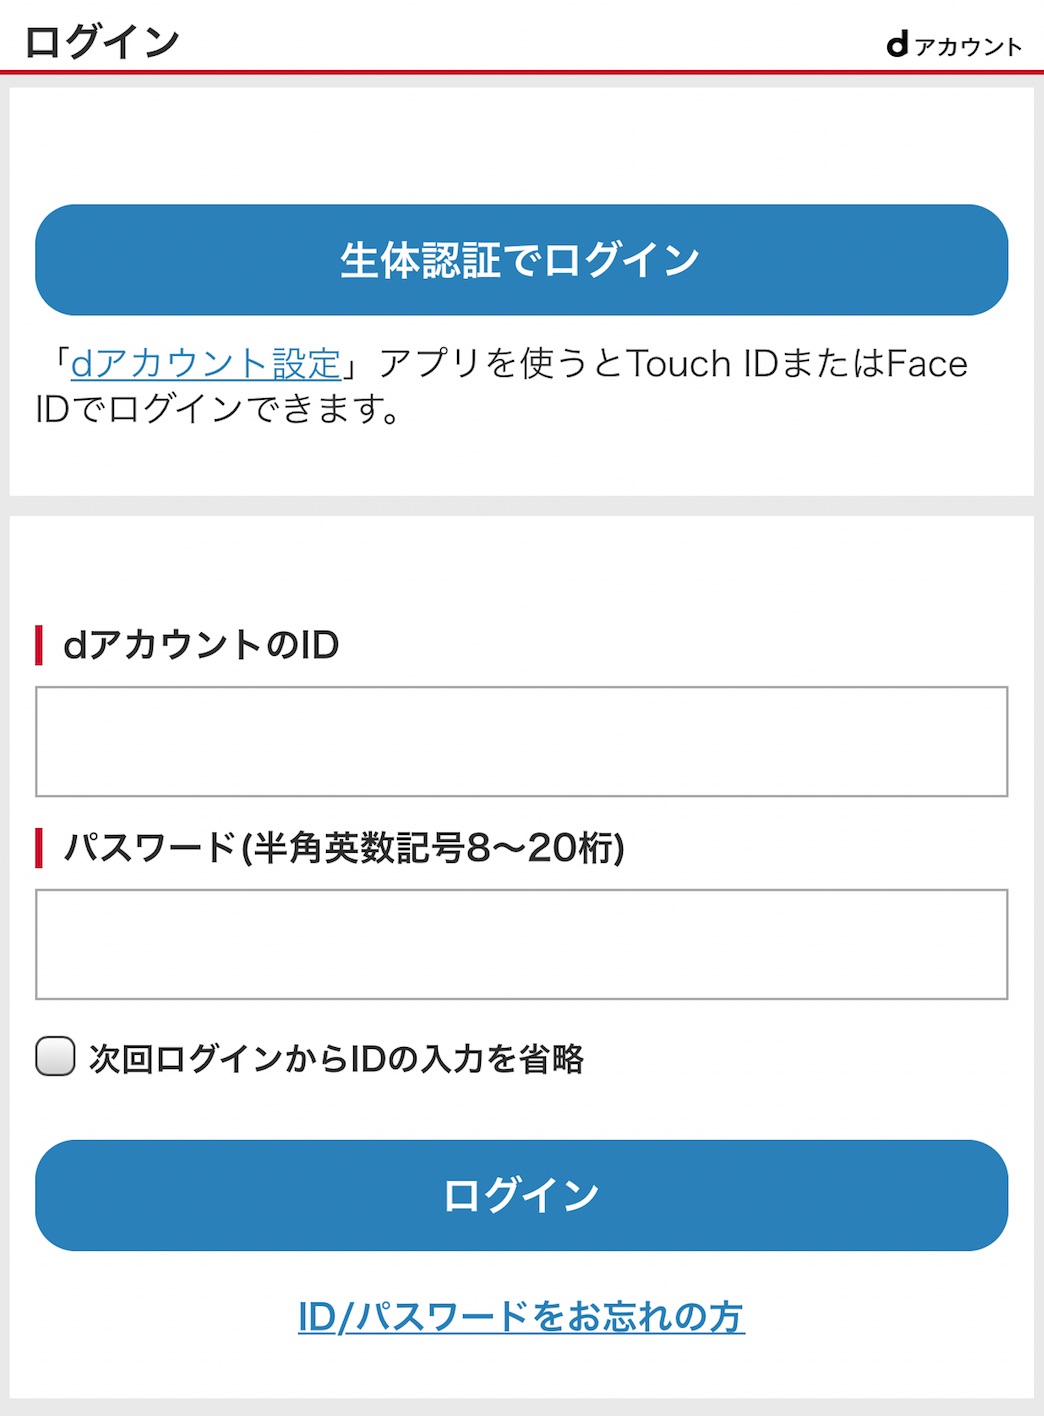Screen dimensions: 1044x1416
Task: Click red marker beside パスワード label
Action: click(x=39, y=848)
